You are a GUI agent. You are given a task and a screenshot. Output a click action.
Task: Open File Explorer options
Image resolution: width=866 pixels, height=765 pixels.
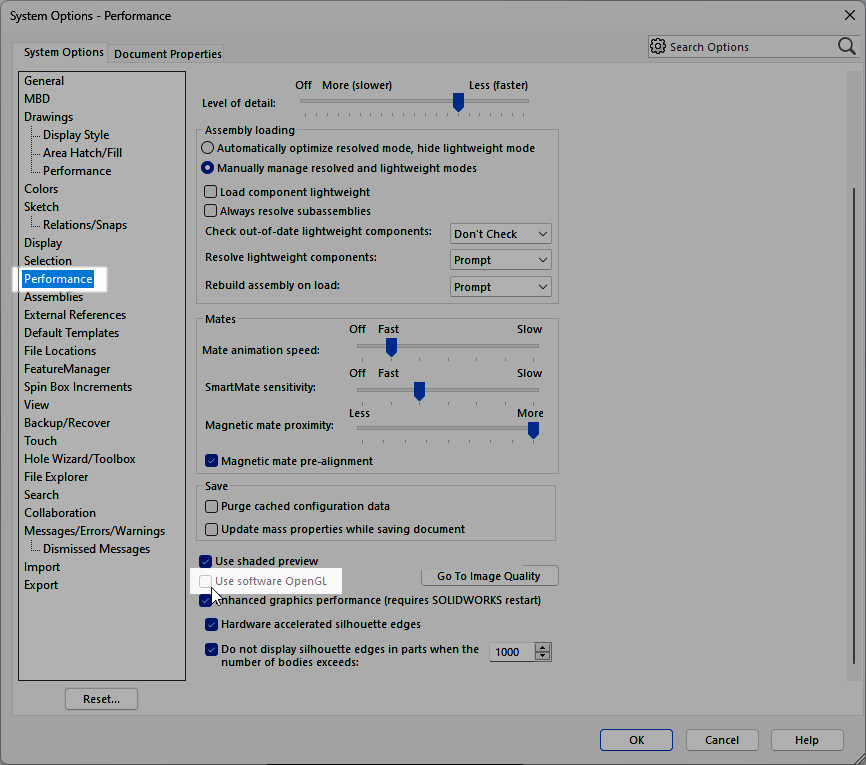(x=56, y=477)
